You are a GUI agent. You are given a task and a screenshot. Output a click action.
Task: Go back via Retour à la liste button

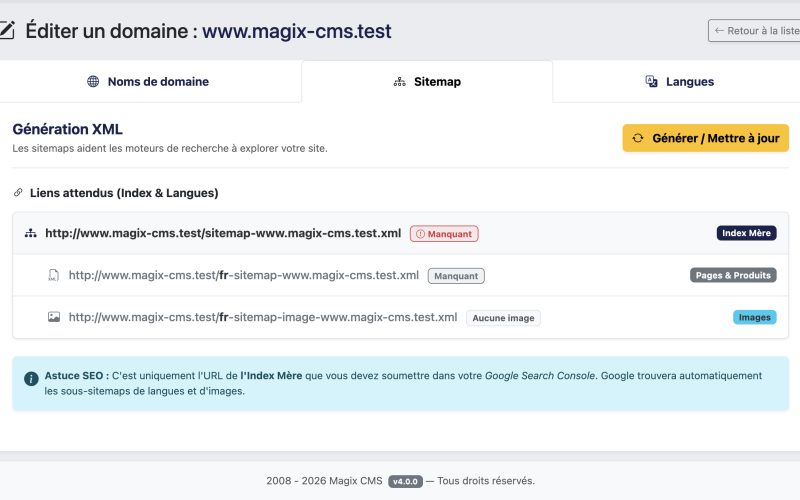[x=754, y=31]
